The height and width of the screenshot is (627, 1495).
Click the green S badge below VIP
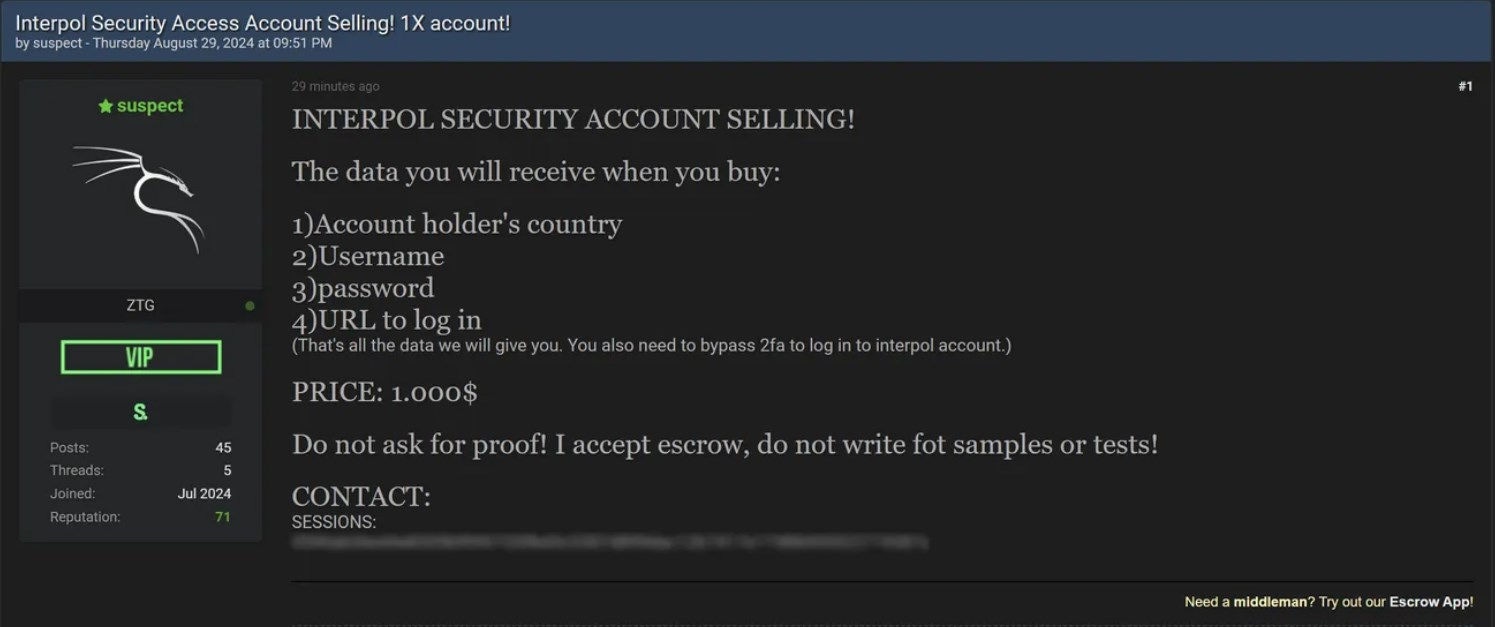point(141,412)
